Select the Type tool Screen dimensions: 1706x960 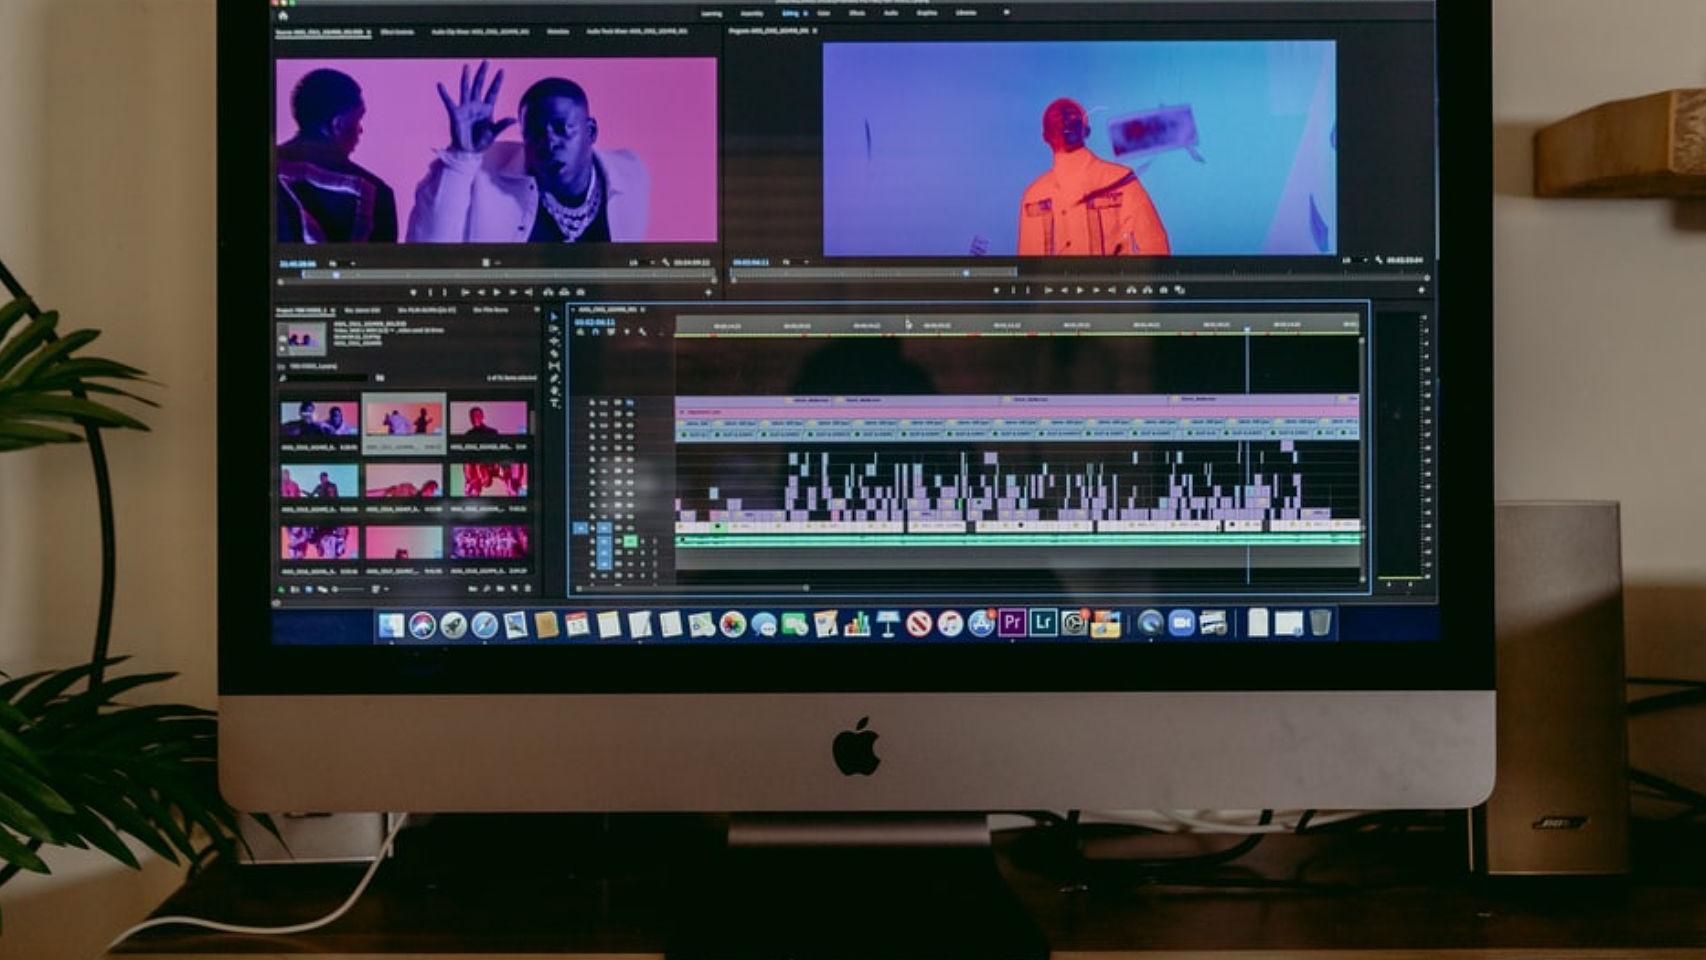click(x=554, y=402)
